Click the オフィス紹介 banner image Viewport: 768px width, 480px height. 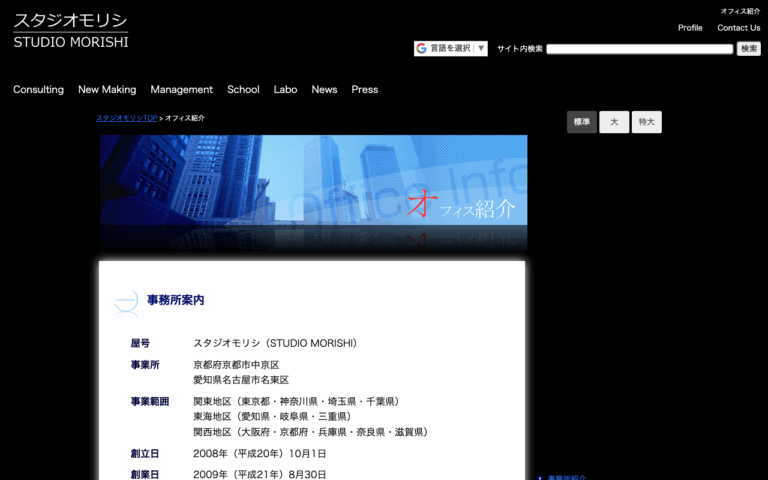[313, 193]
